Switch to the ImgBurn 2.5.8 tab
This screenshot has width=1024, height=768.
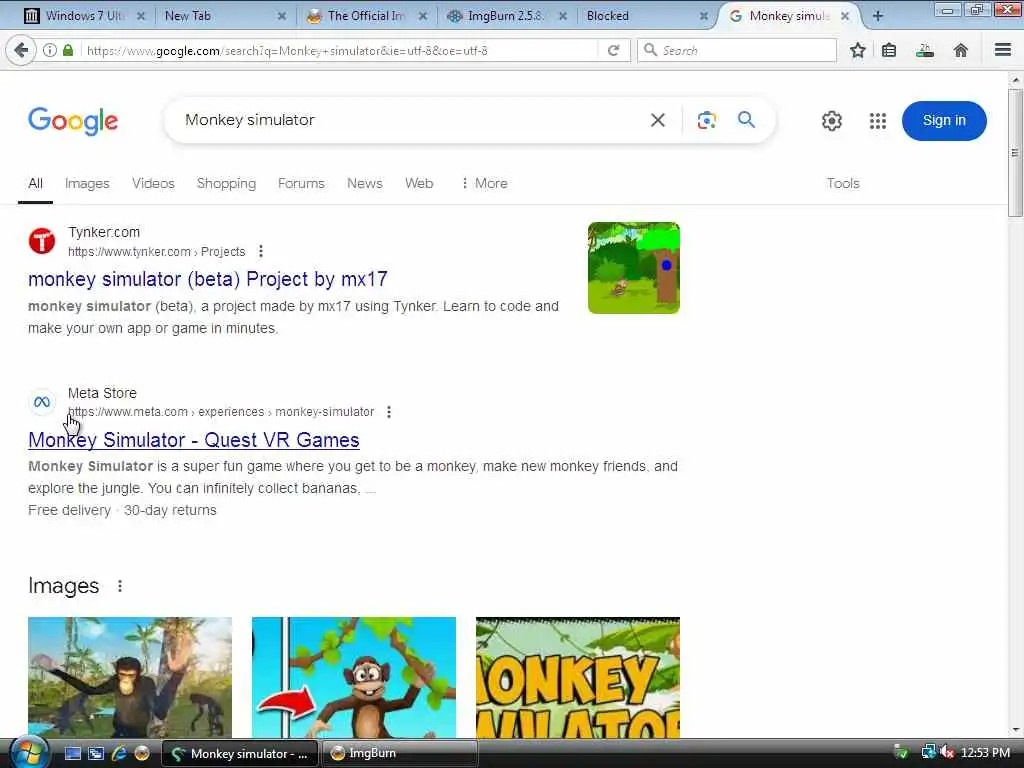(x=508, y=16)
